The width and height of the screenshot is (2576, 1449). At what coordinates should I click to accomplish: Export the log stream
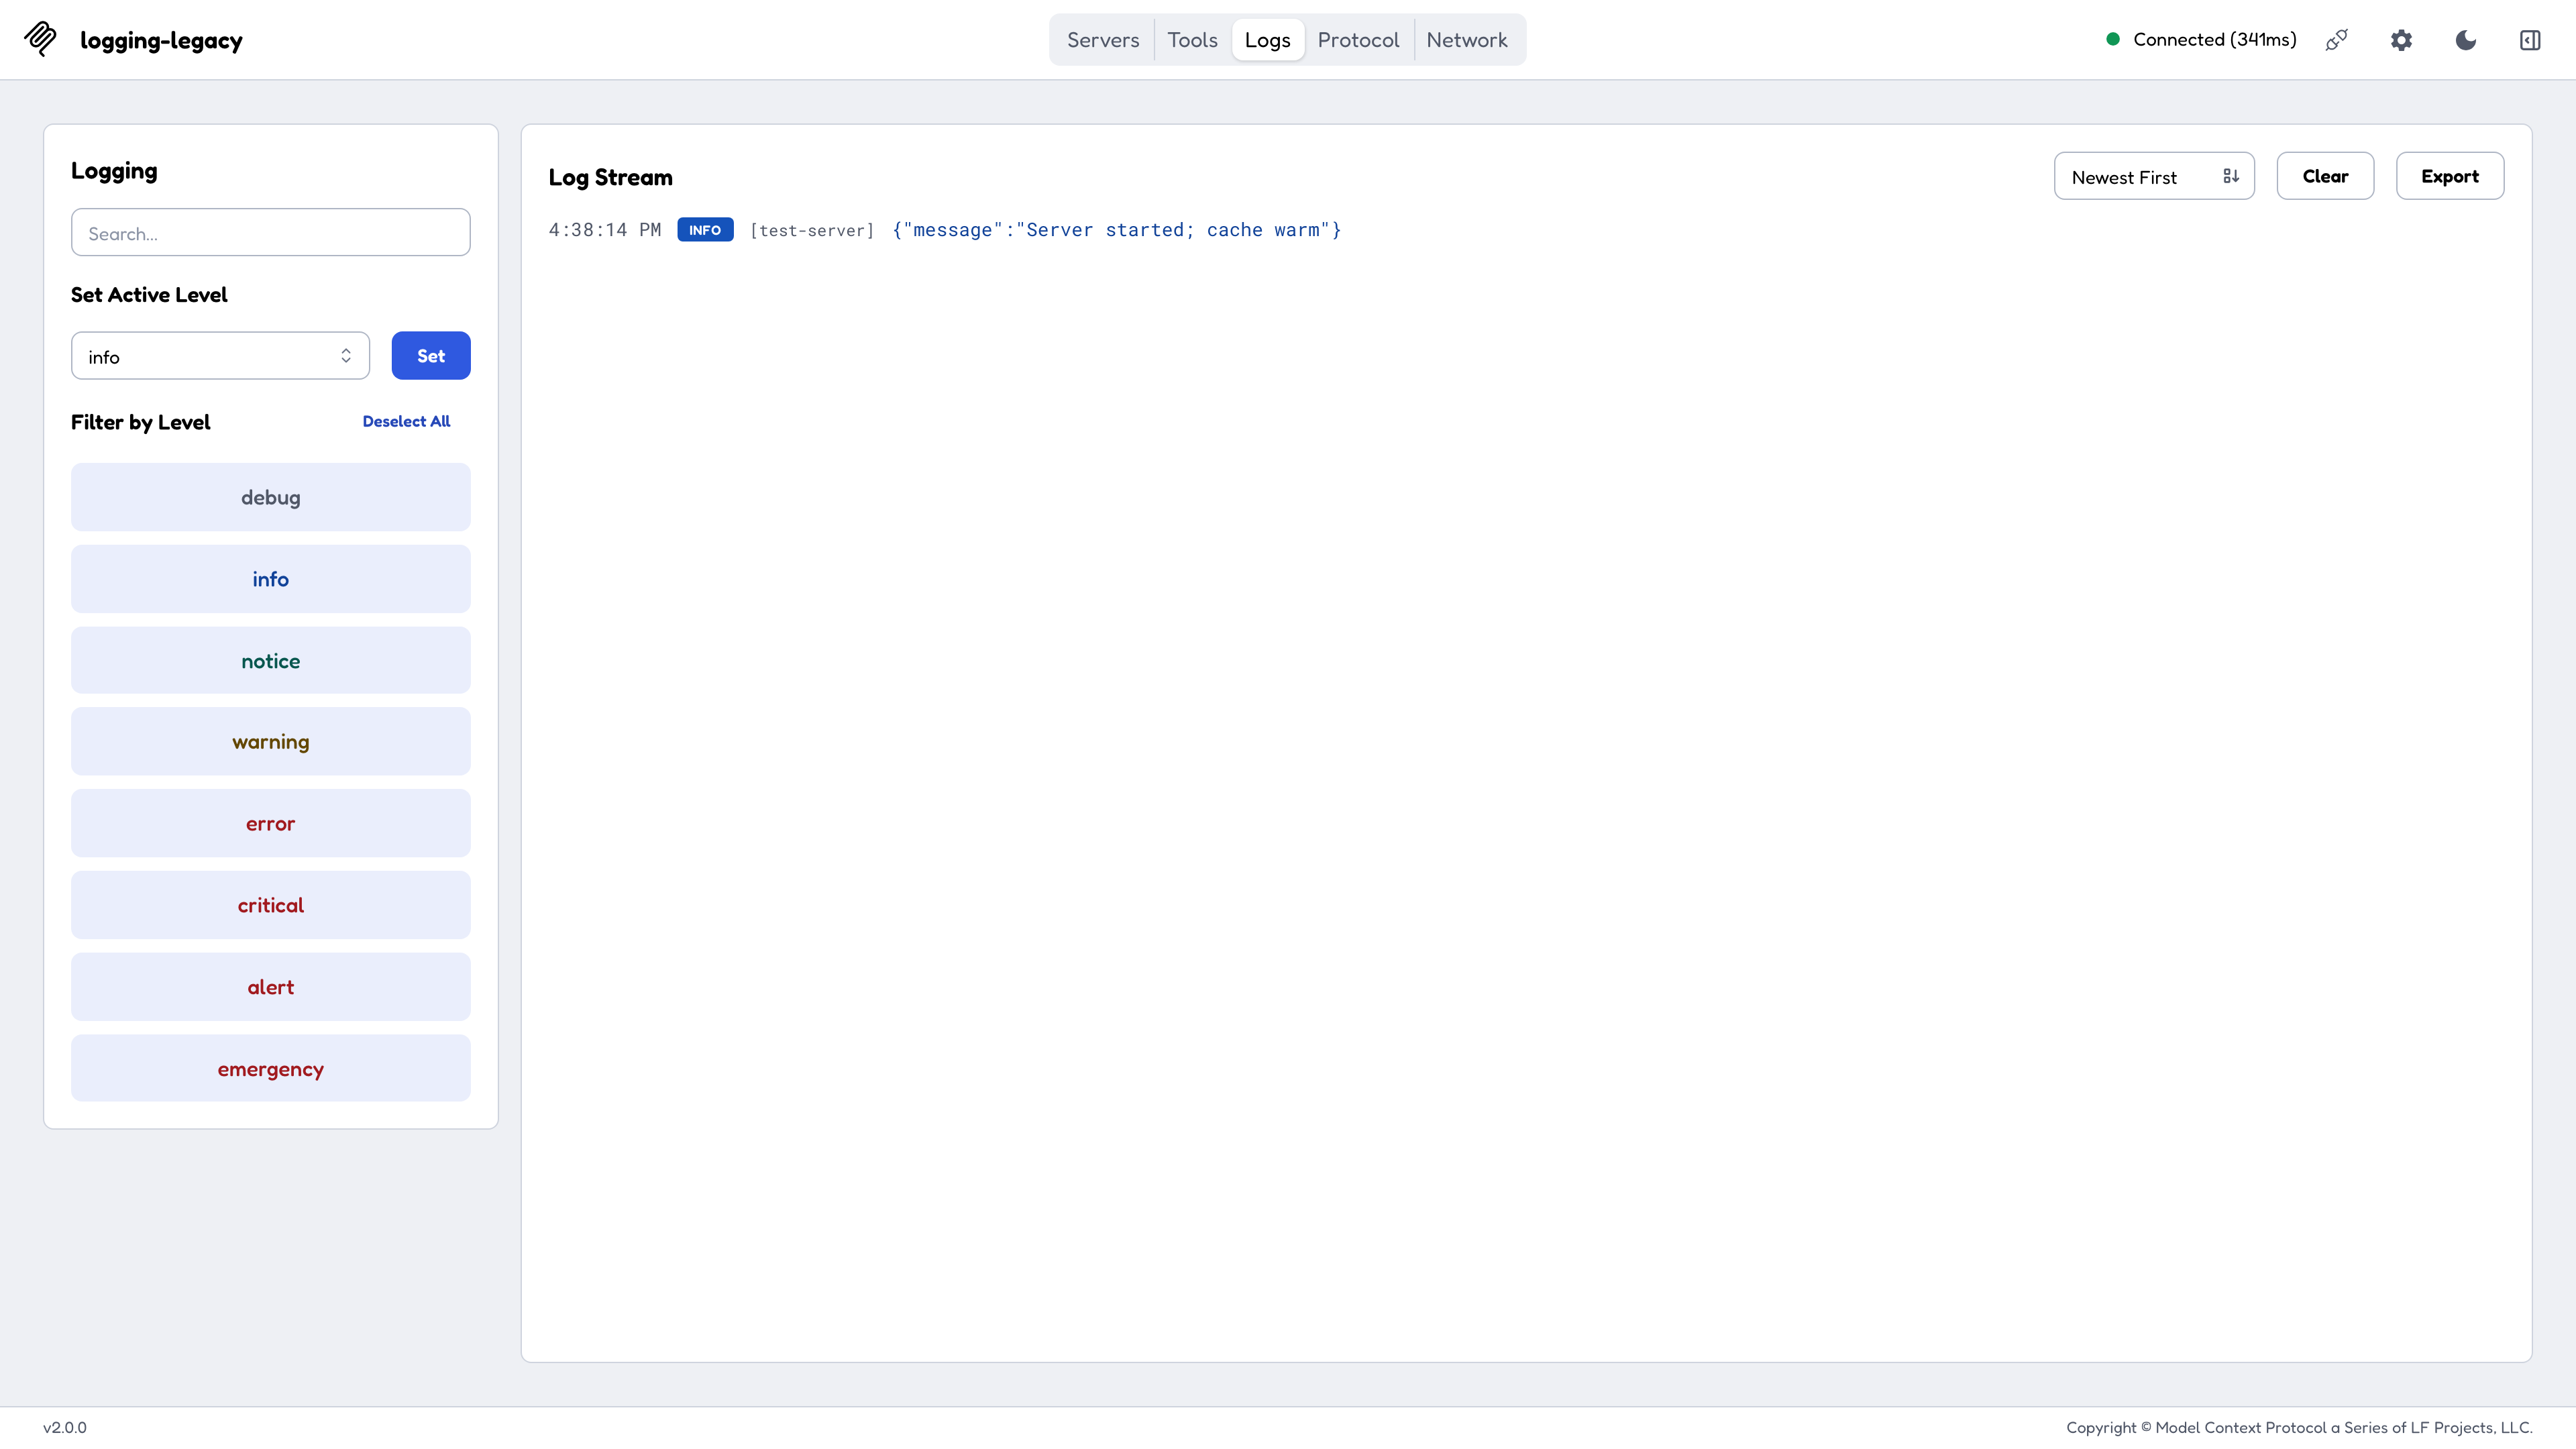2450,176
